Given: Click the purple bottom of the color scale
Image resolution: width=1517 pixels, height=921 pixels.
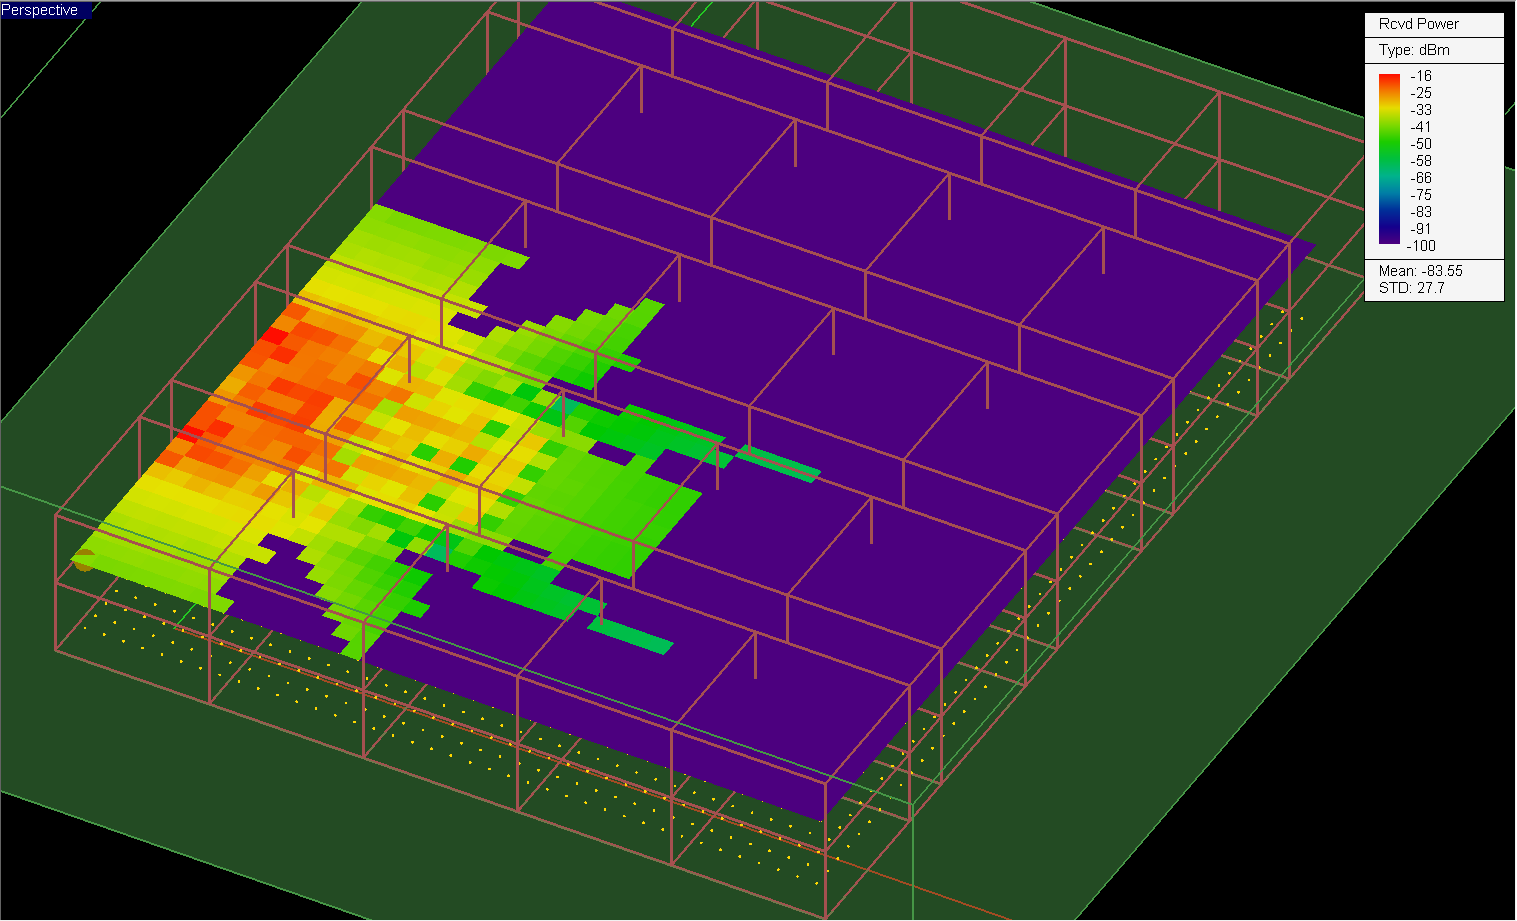Looking at the screenshot, I should [x=1389, y=236].
